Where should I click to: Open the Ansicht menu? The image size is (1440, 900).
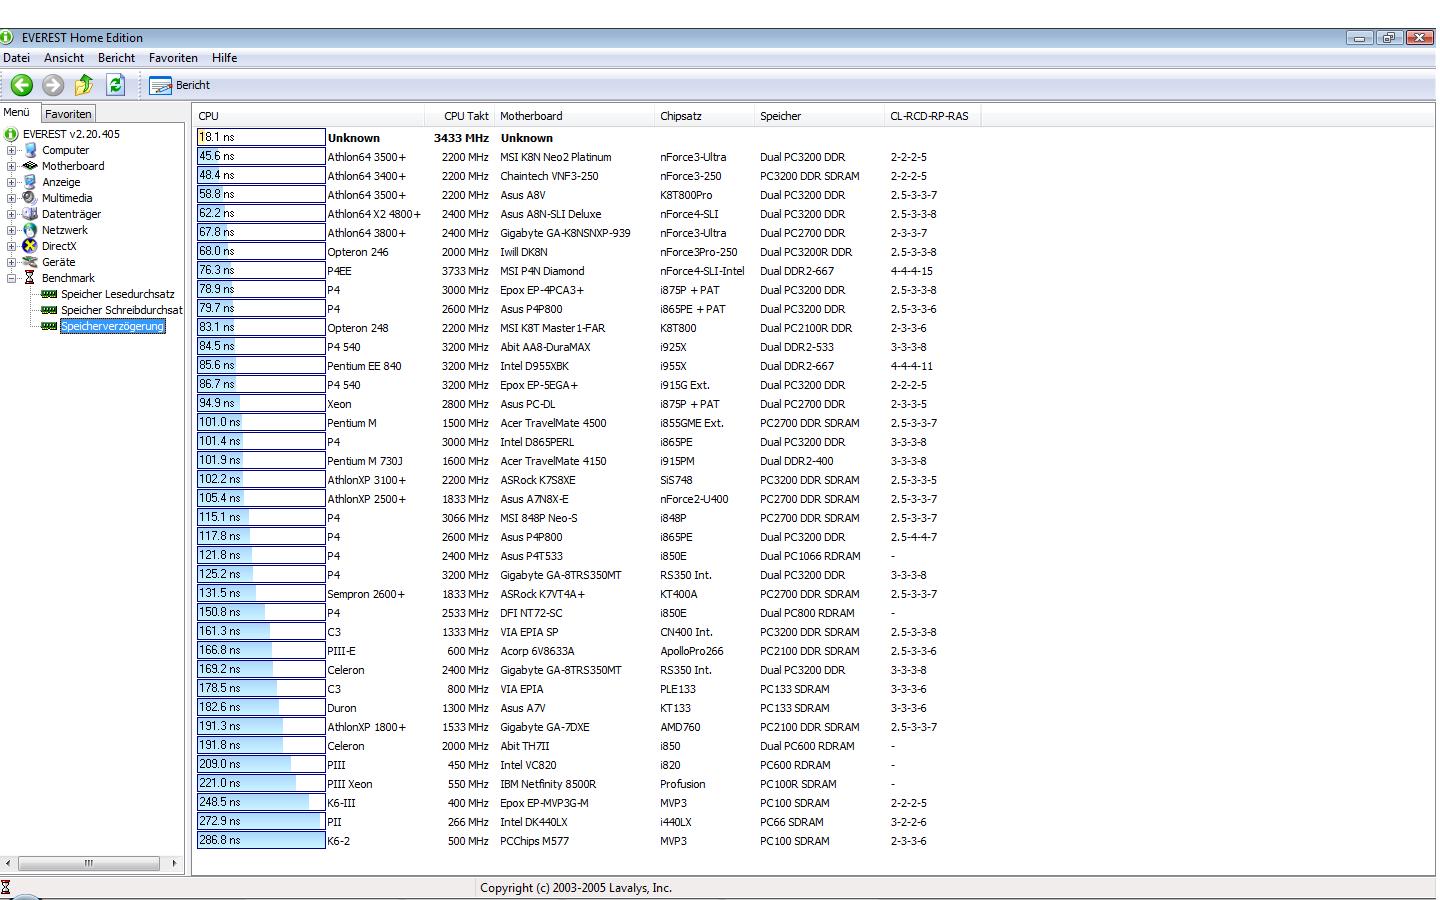64,58
